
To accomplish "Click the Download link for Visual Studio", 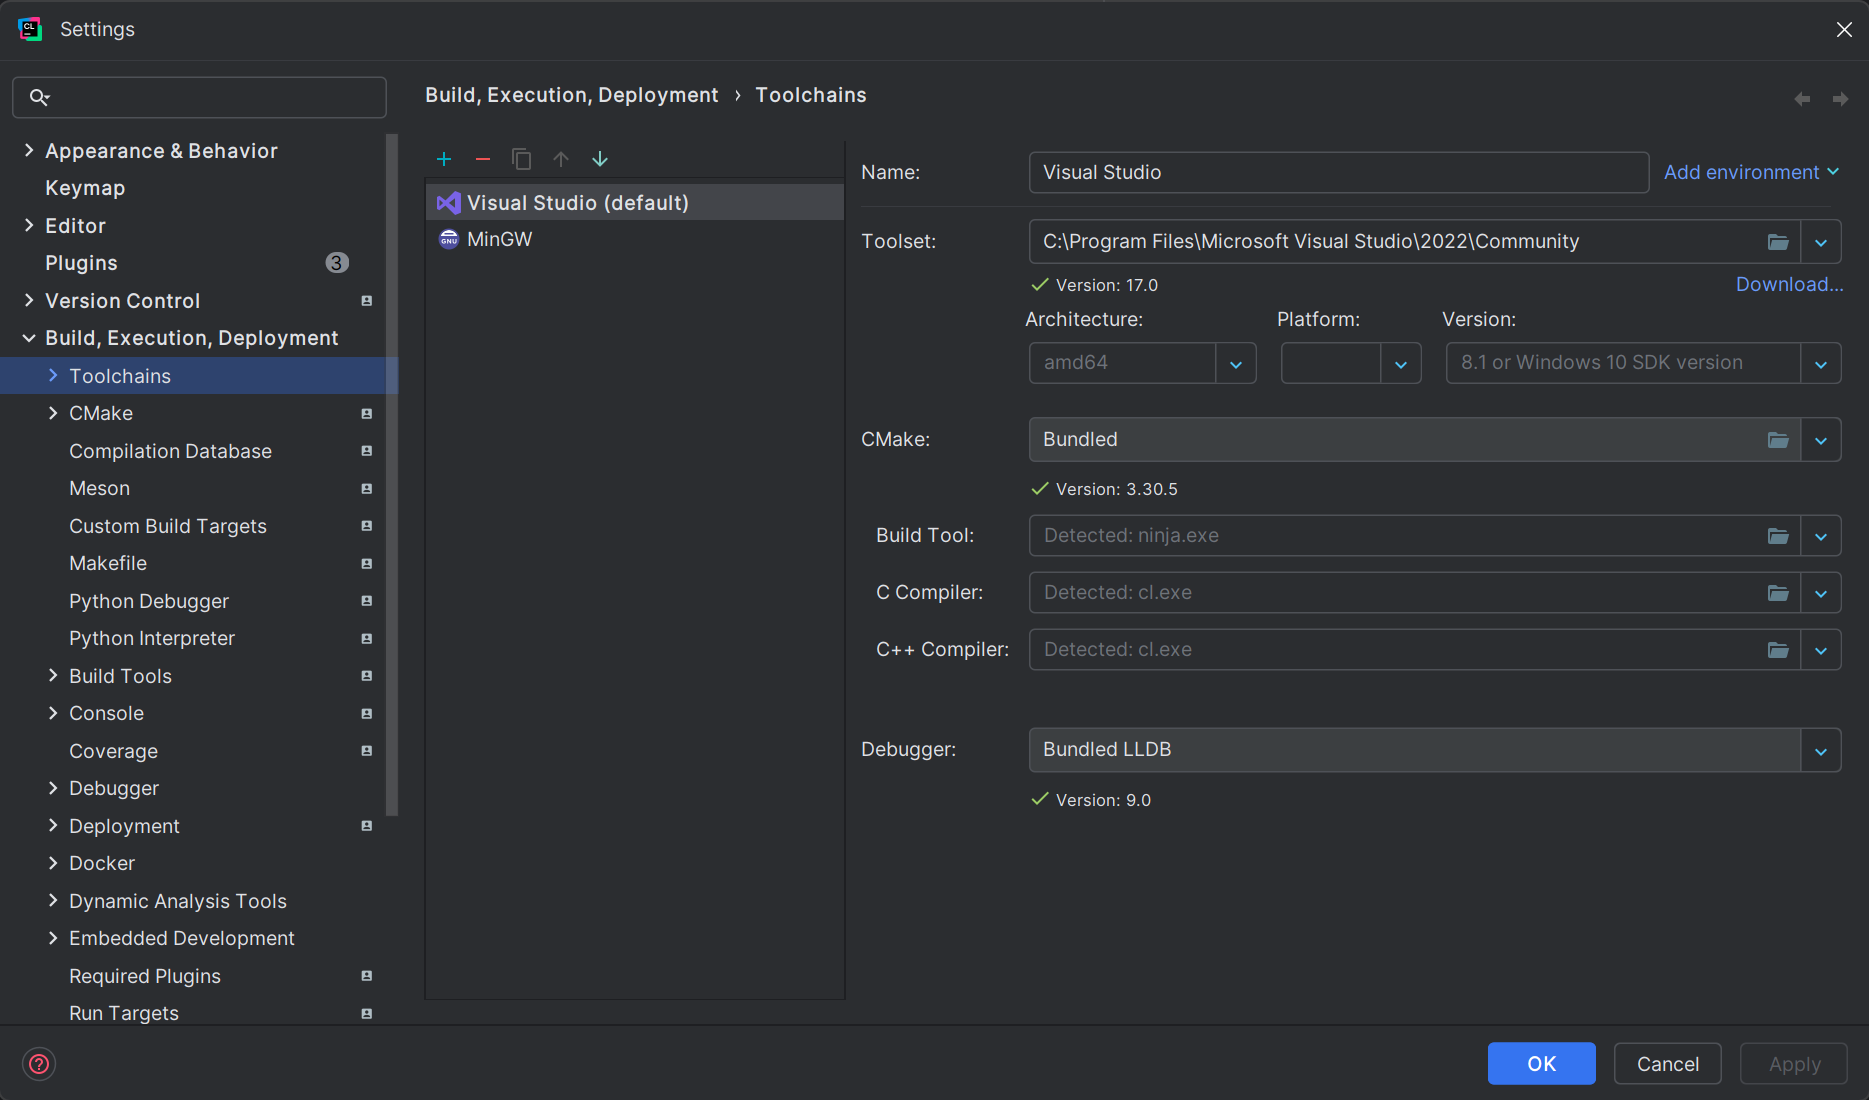I will pyautogui.click(x=1789, y=284).
